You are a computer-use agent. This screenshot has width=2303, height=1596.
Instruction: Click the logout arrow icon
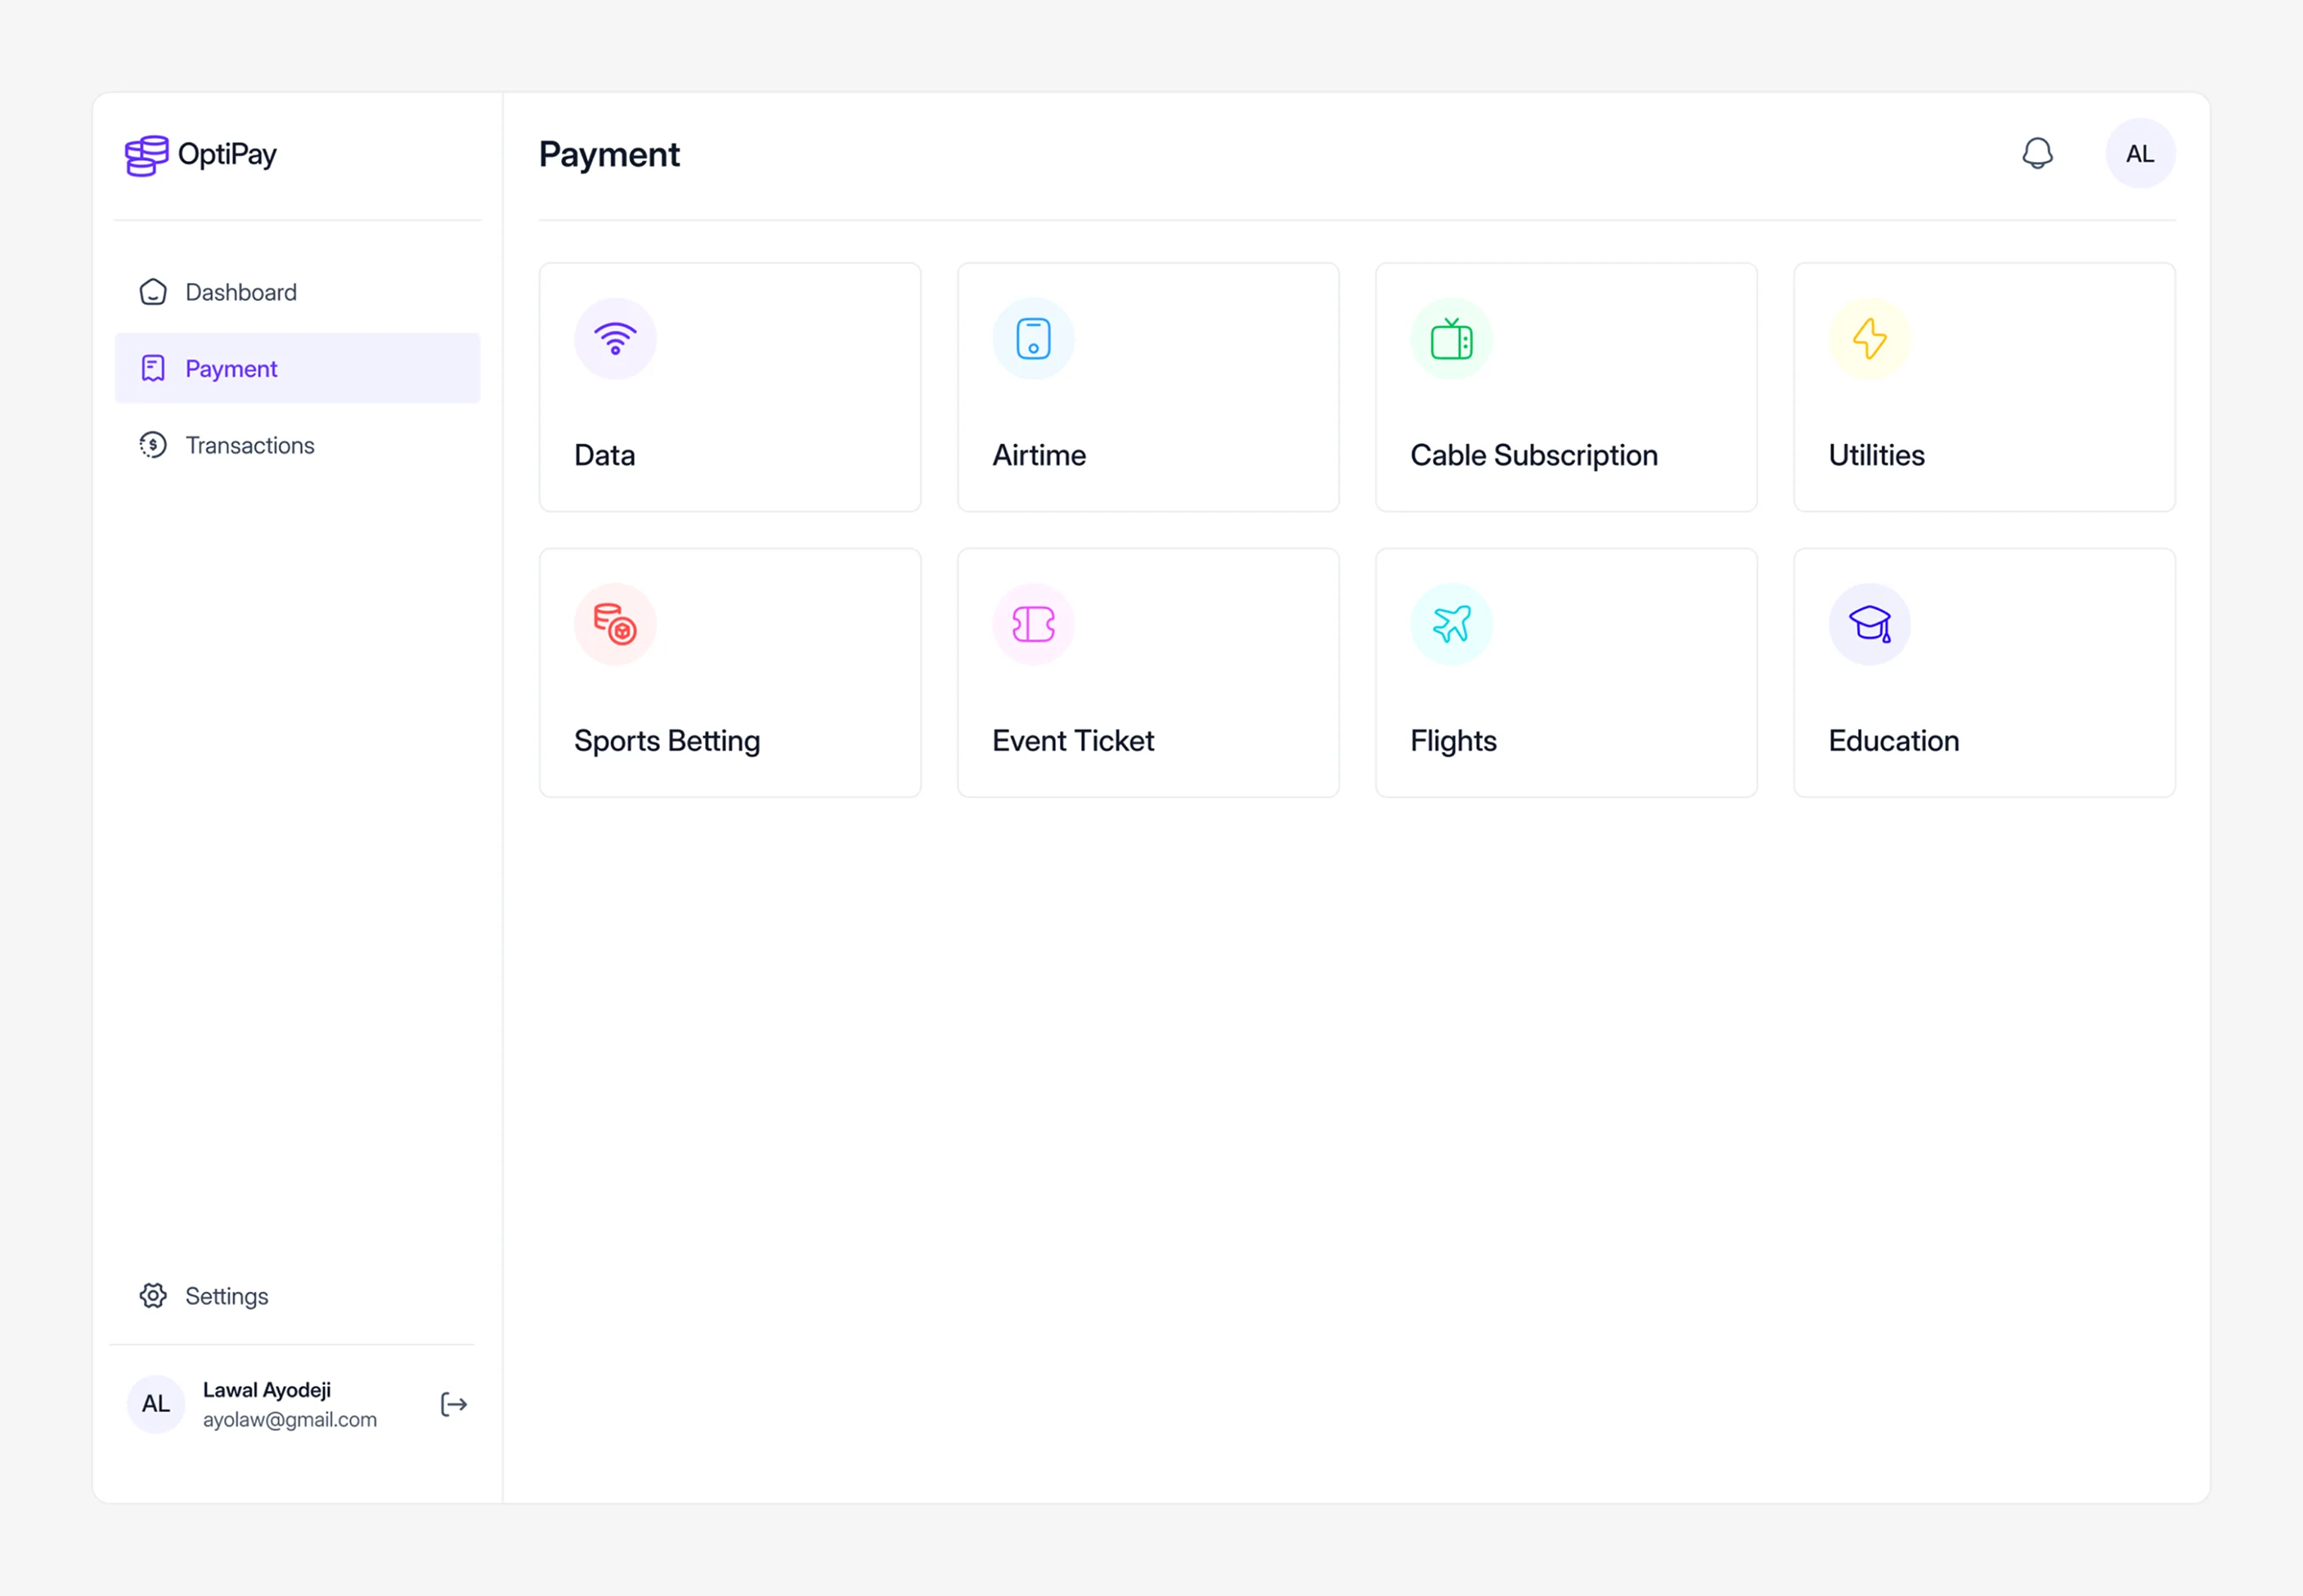click(454, 1405)
